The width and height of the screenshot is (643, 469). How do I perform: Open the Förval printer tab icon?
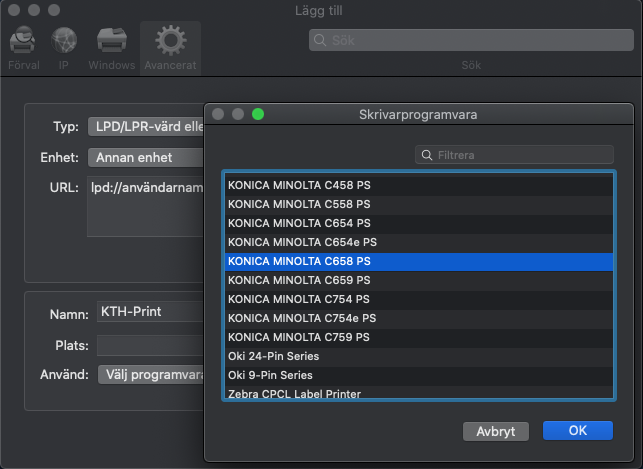[x=22, y=42]
